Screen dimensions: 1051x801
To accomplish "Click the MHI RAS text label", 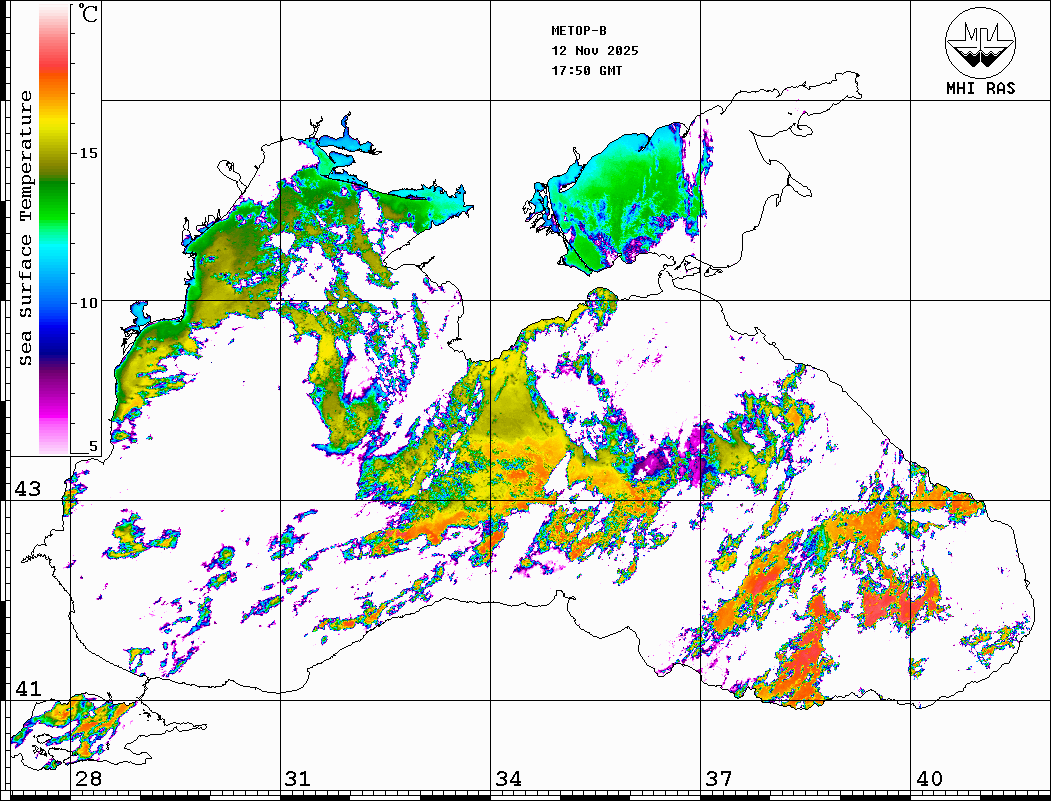I will pyautogui.click(x=980, y=89).
